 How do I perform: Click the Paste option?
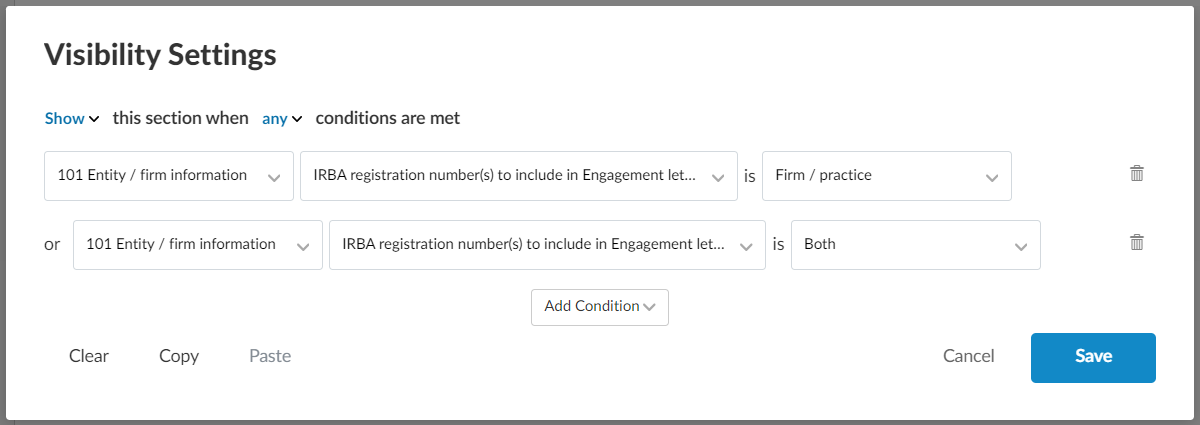tap(270, 356)
